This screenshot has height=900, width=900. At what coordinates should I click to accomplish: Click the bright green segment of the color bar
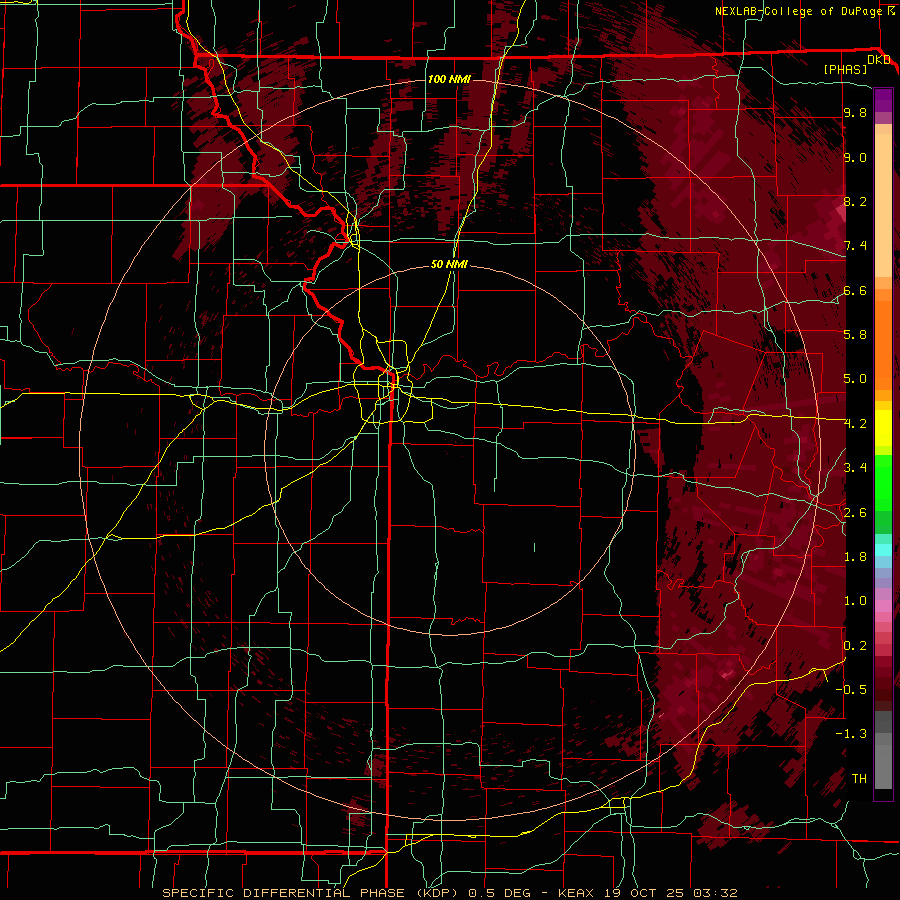pos(883,483)
